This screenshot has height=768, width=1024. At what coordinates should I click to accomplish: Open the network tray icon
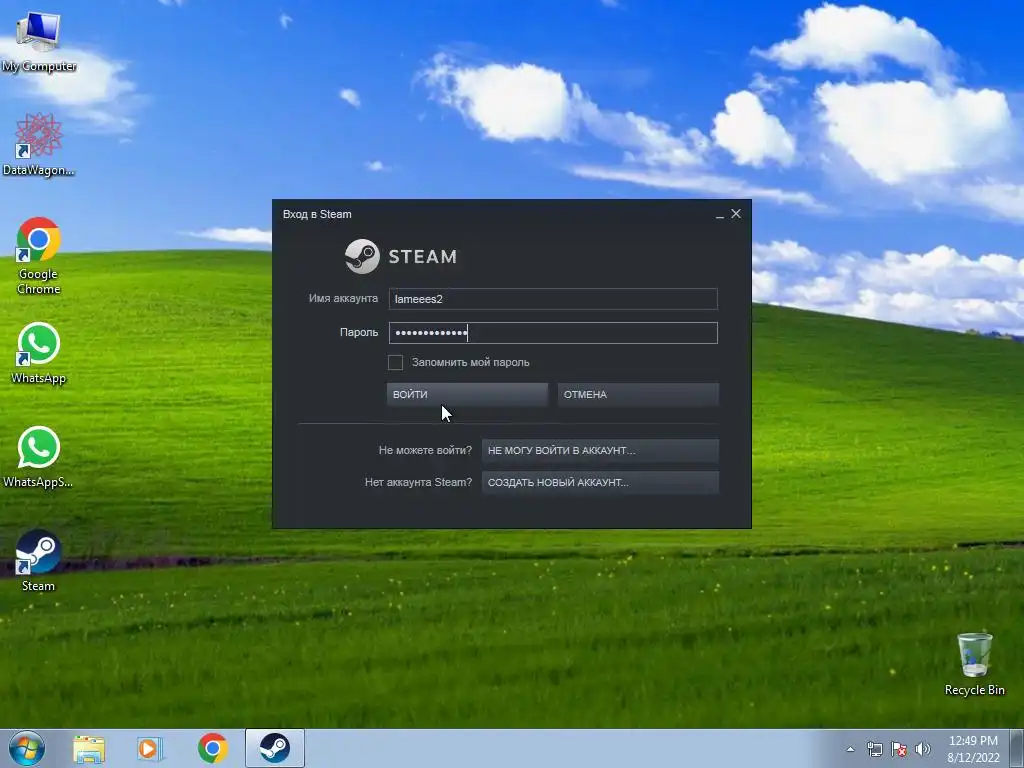pyautogui.click(x=874, y=750)
